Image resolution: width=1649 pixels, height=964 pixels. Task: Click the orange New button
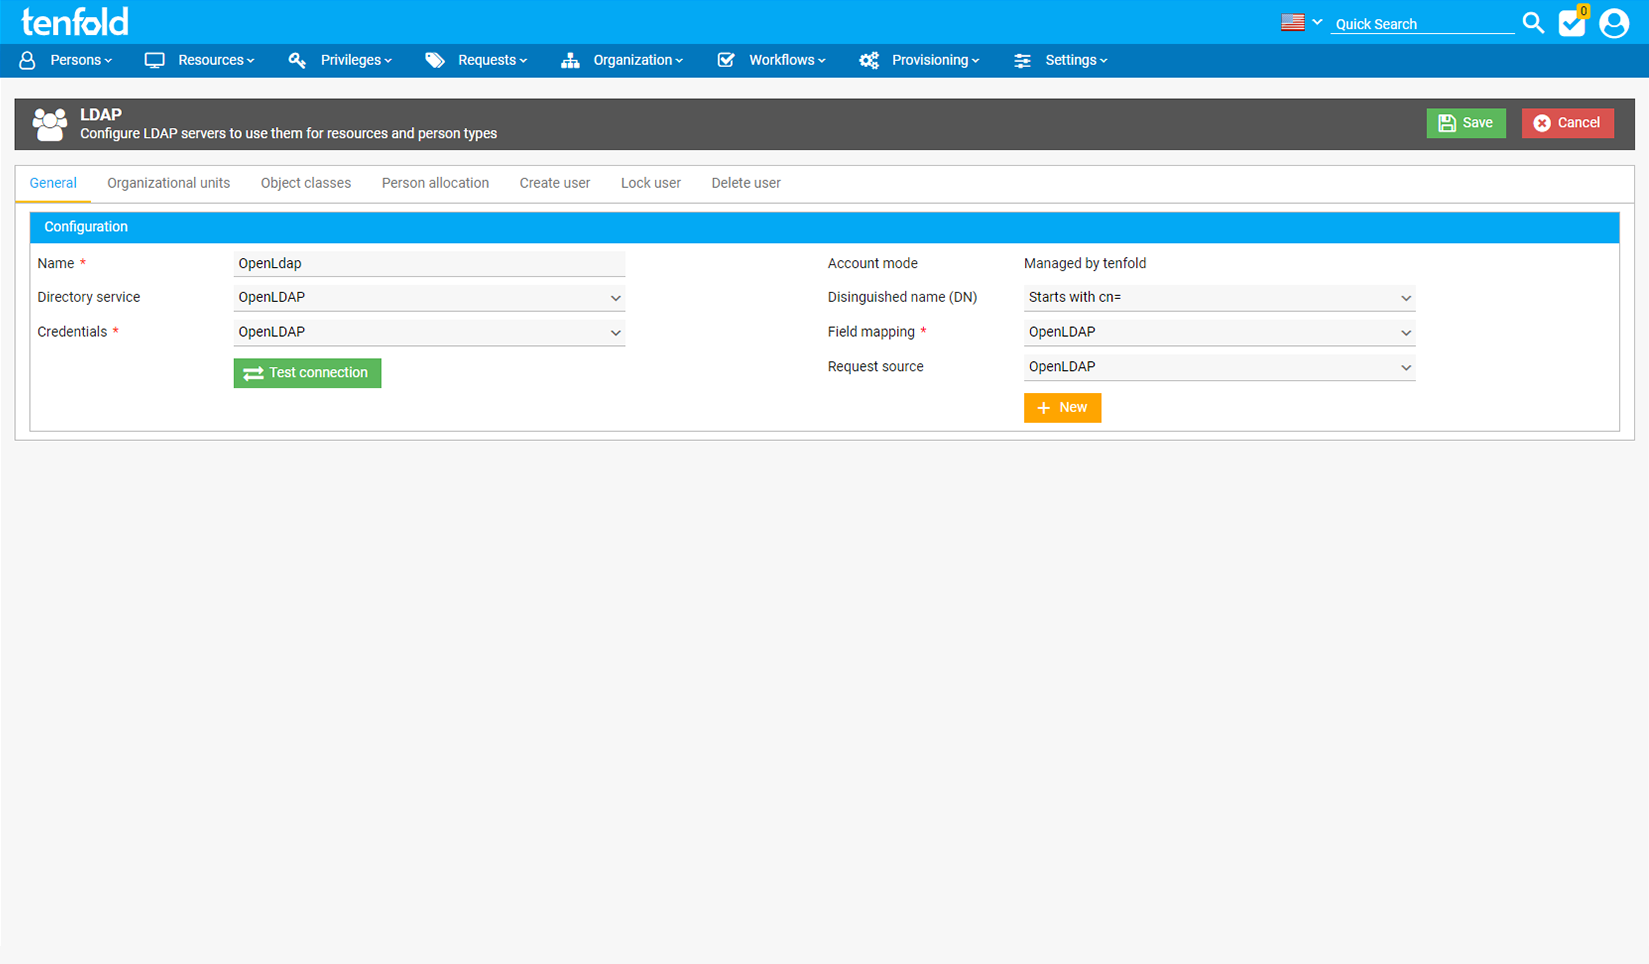1062,408
